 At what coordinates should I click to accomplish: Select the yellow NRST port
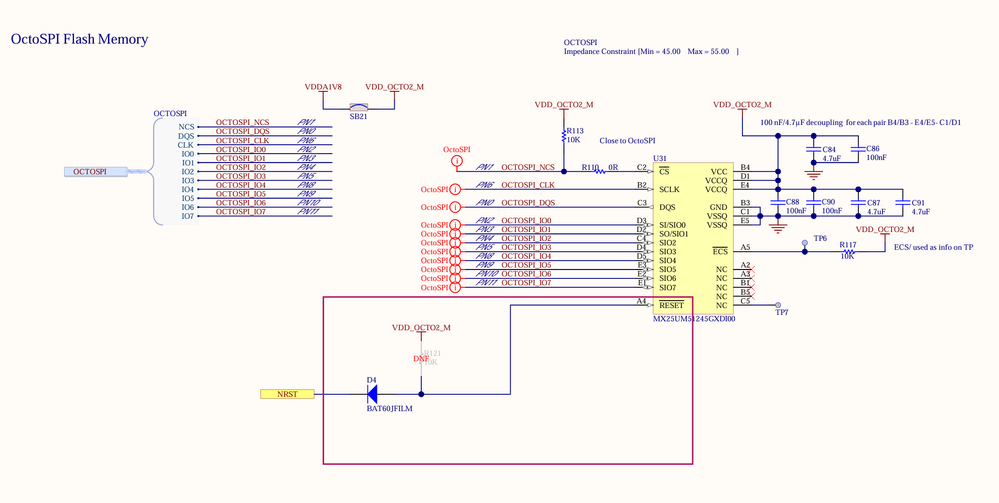coord(287,394)
